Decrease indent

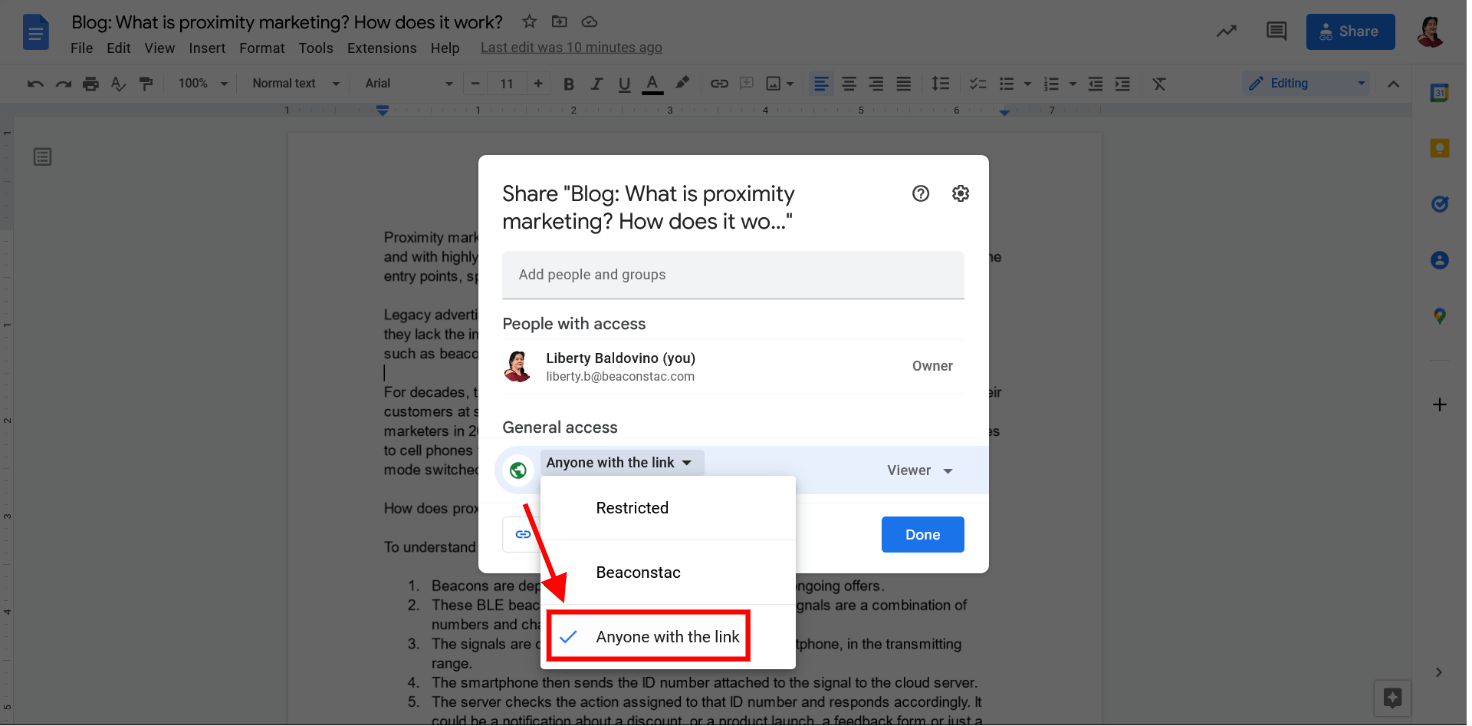point(1095,84)
